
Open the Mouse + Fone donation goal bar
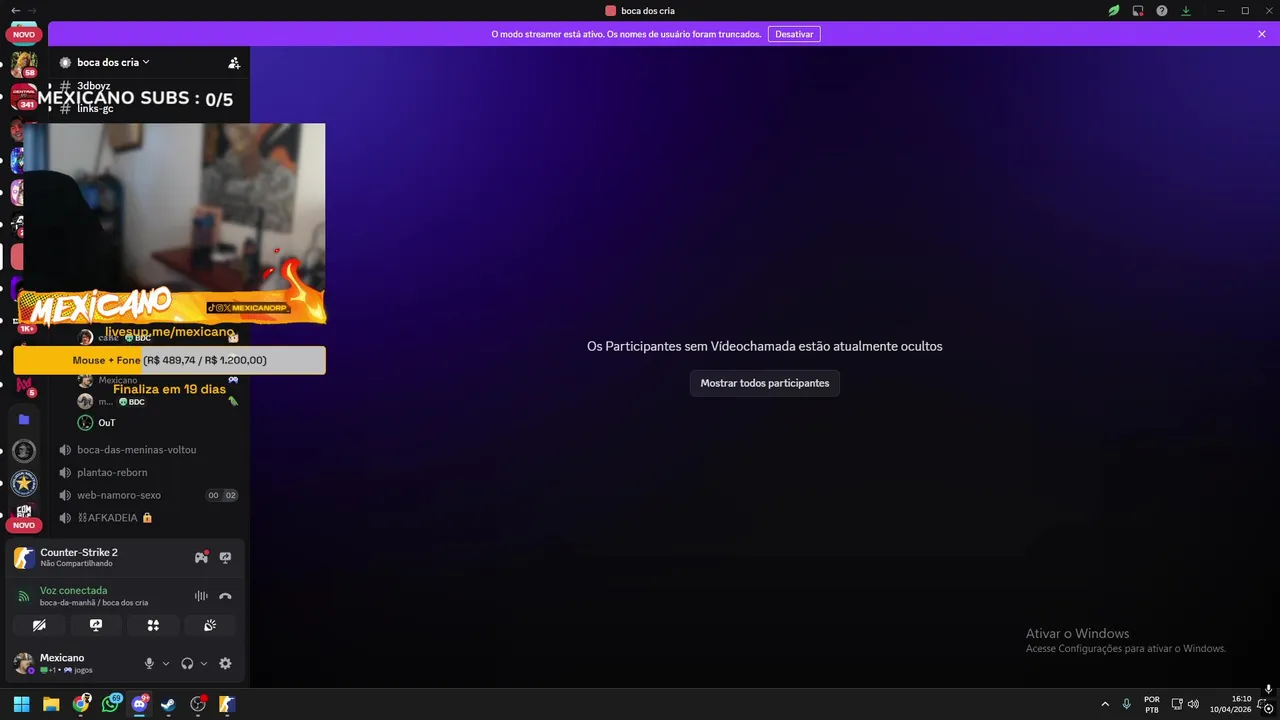(169, 360)
